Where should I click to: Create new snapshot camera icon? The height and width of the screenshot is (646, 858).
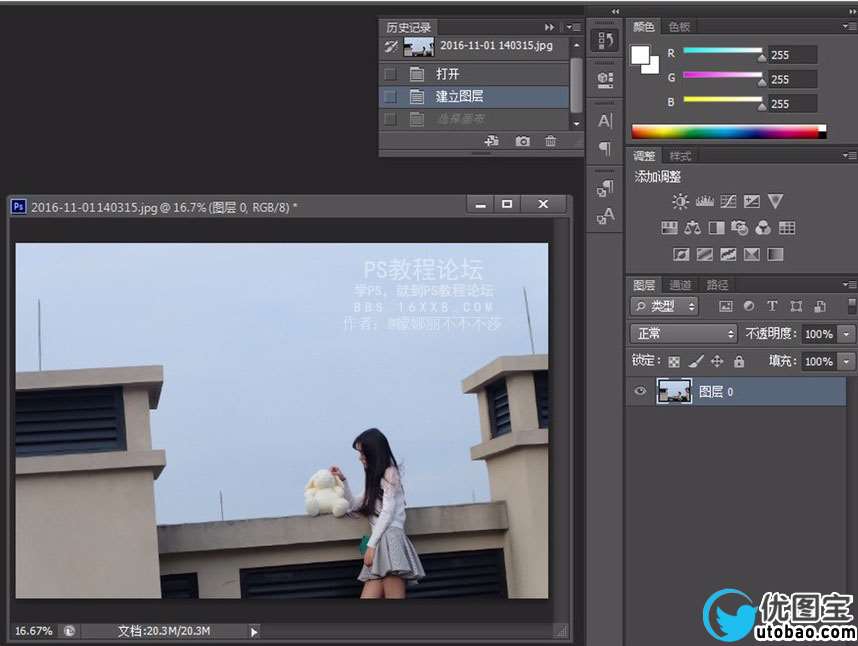pos(522,141)
